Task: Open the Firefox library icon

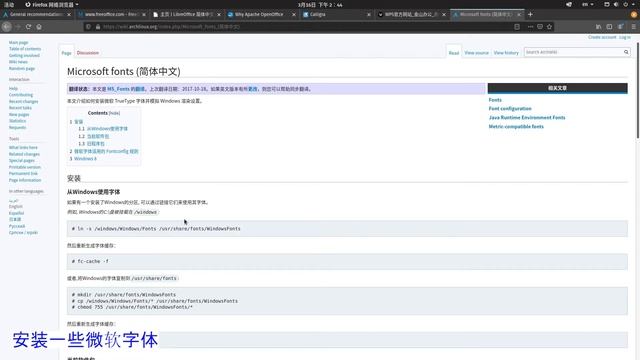Action: click(x=598, y=27)
